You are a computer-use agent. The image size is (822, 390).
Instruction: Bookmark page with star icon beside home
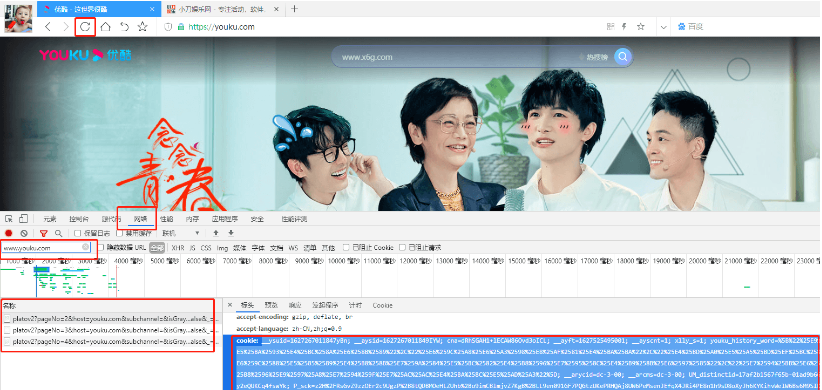(142, 27)
